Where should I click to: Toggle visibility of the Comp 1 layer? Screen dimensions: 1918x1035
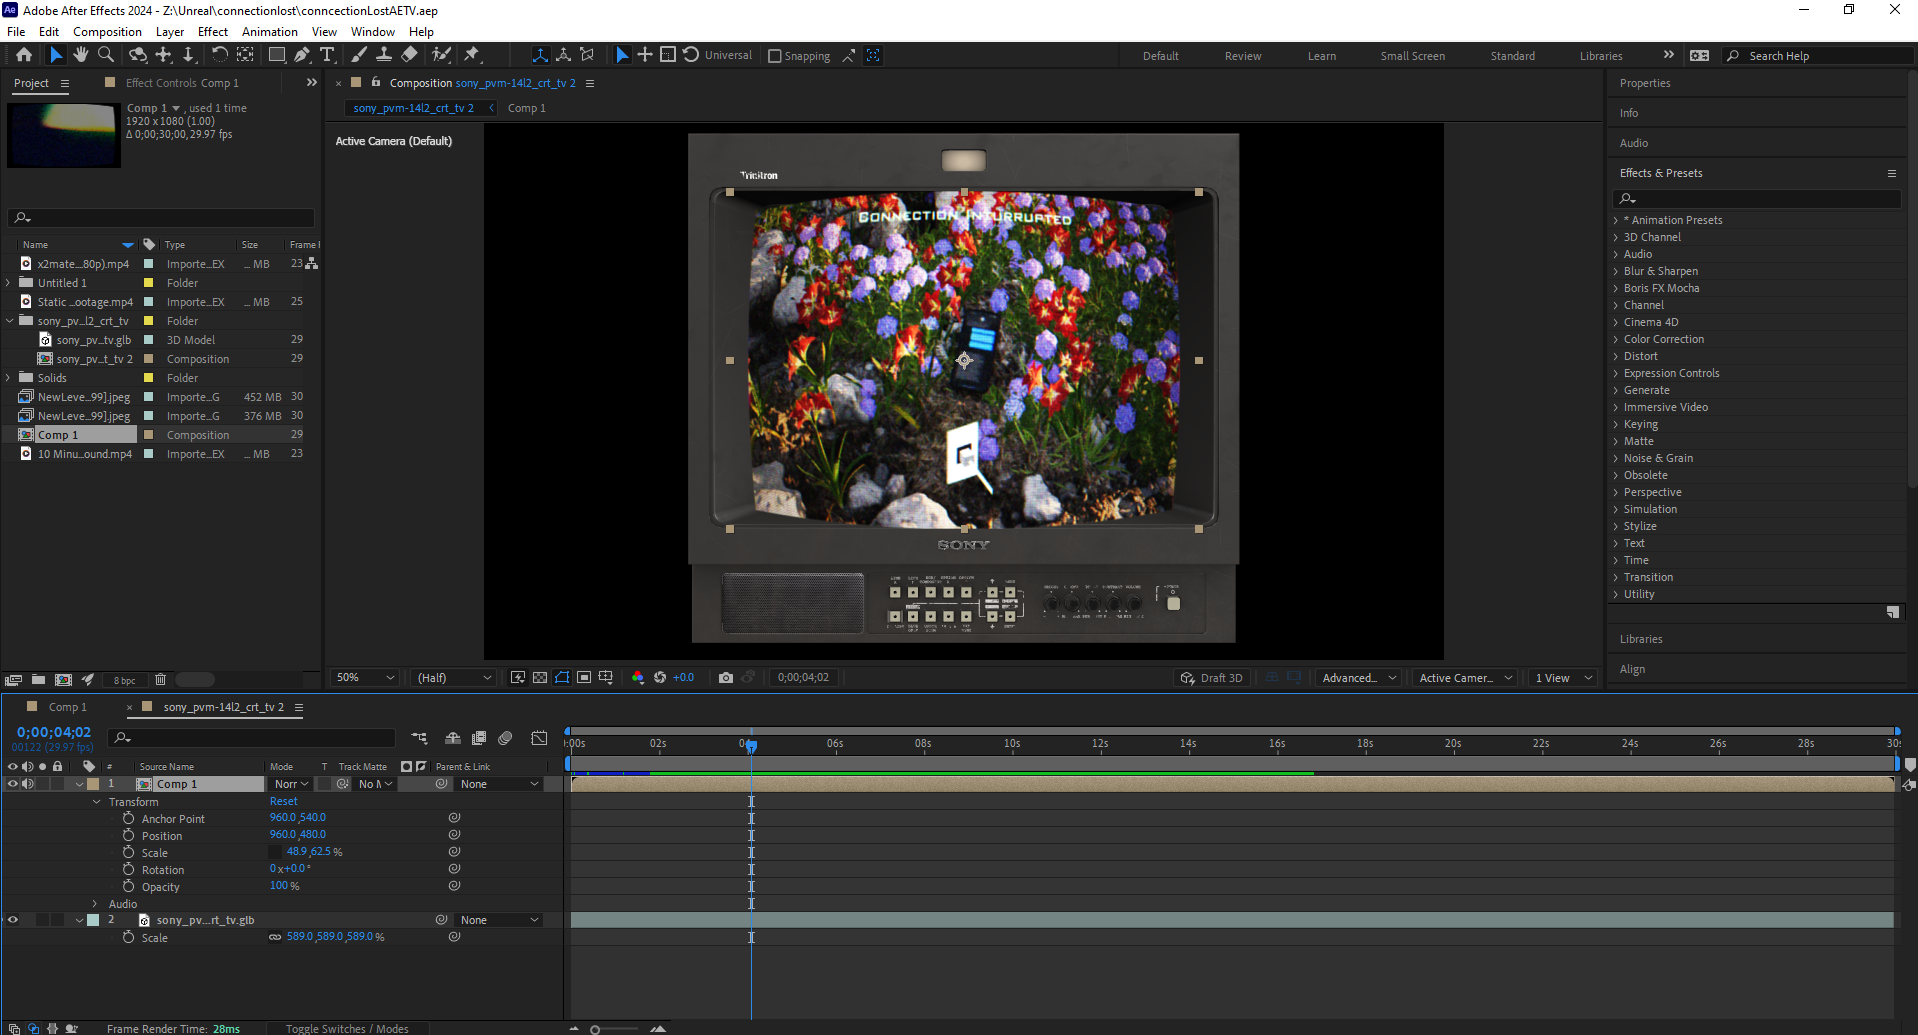pos(12,784)
